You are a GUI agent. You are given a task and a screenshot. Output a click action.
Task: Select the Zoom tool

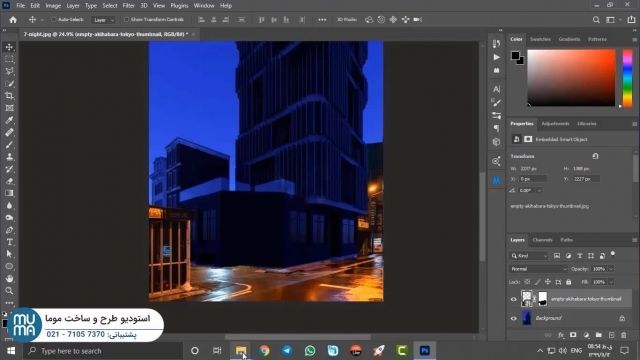click(x=9, y=291)
